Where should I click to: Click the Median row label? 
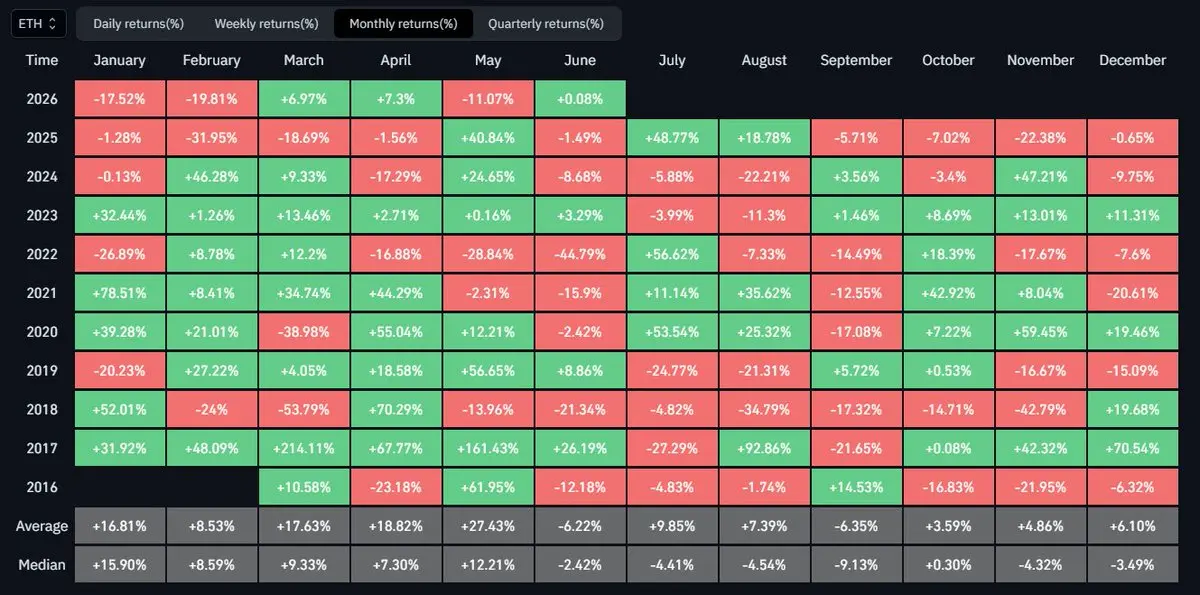42,565
